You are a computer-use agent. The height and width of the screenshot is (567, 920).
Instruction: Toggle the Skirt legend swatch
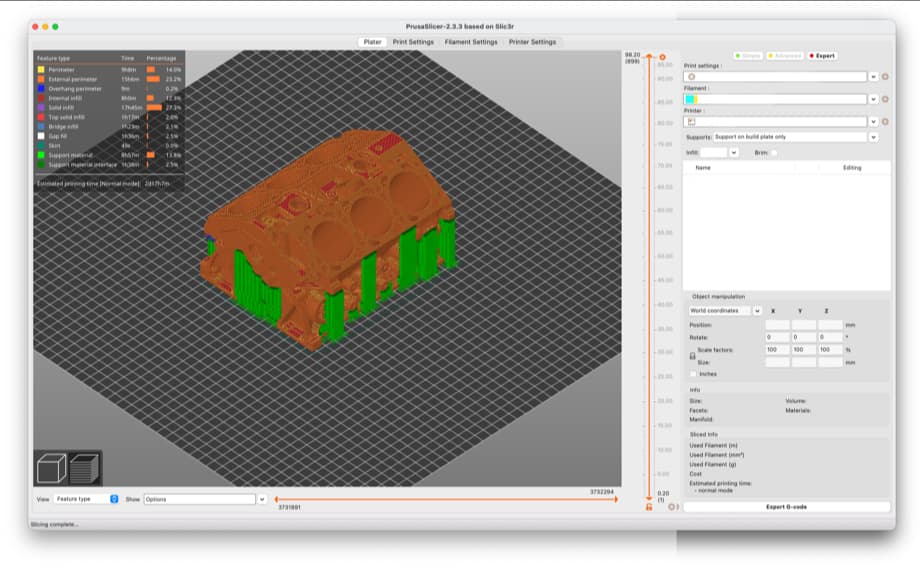[41, 145]
